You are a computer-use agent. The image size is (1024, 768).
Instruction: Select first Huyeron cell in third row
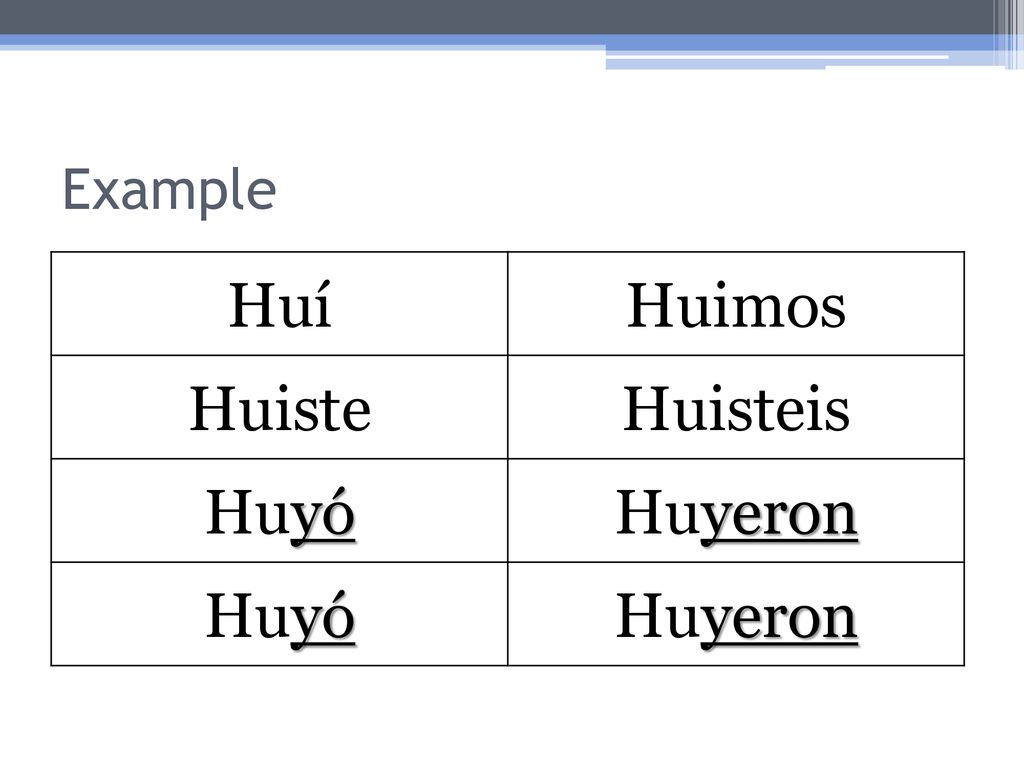(x=736, y=511)
